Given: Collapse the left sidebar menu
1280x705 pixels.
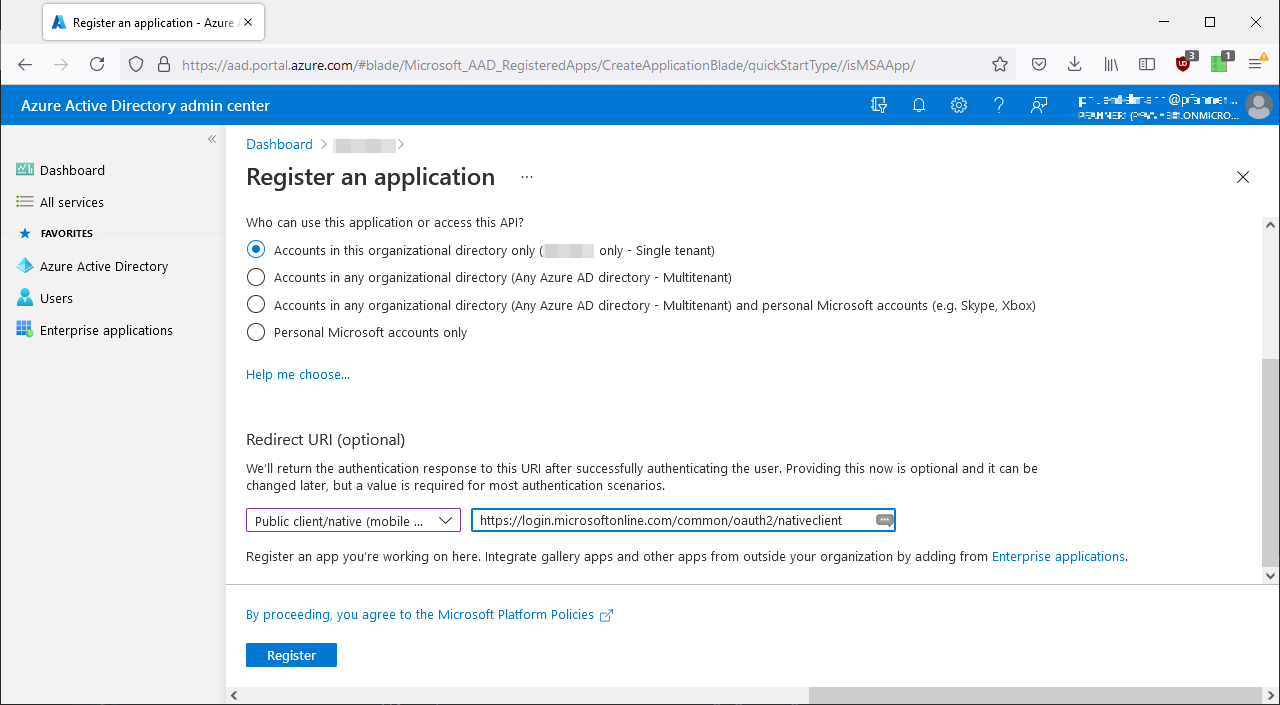Looking at the screenshot, I should tap(212, 139).
